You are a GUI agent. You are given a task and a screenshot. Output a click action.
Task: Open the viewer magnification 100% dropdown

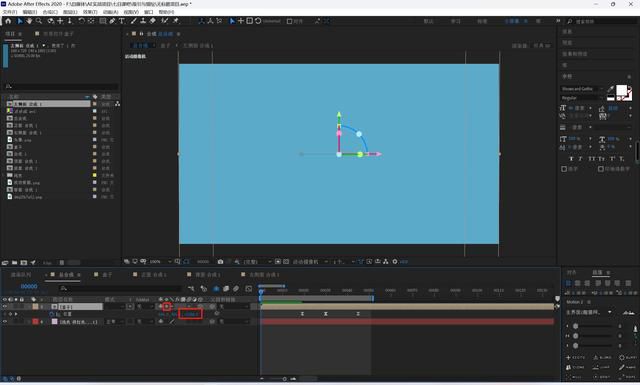[161, 261]
